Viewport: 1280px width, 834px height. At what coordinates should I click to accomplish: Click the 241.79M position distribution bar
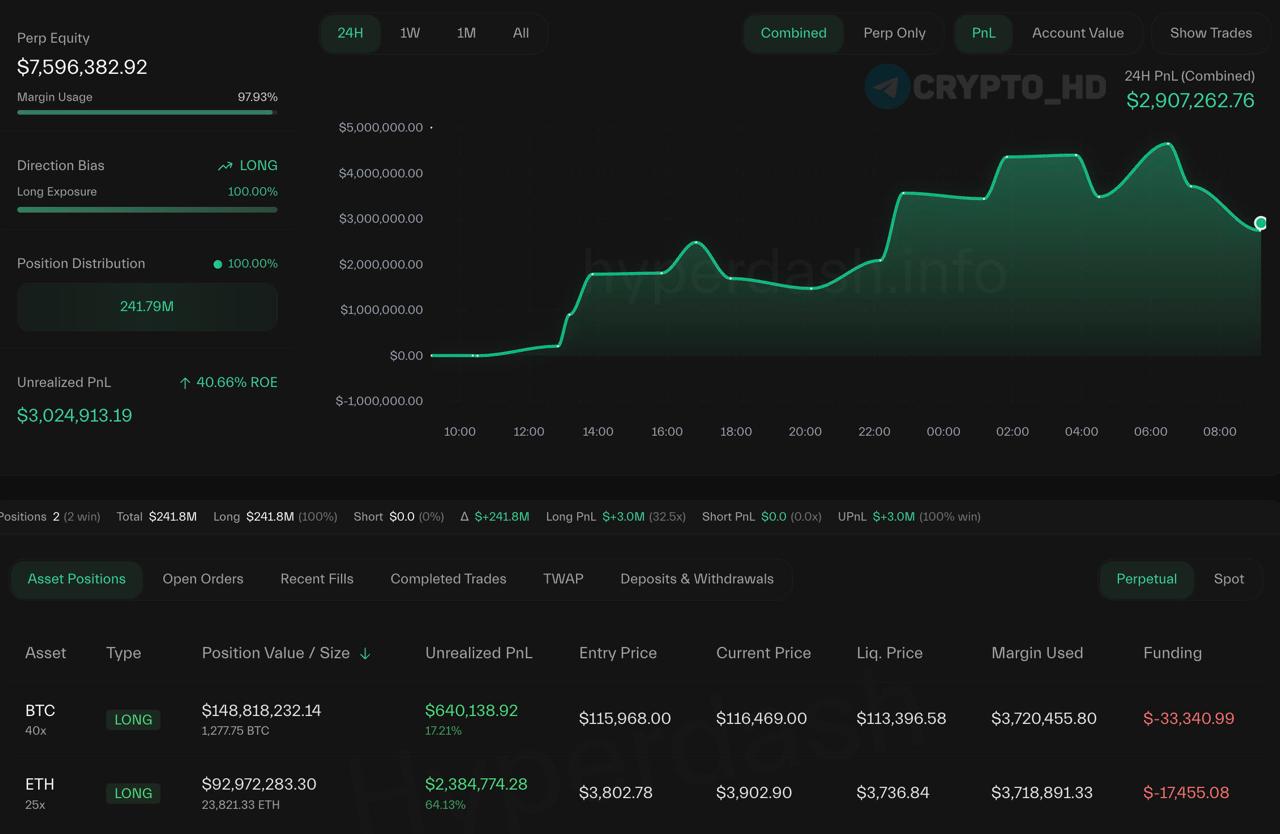(147, 307)
